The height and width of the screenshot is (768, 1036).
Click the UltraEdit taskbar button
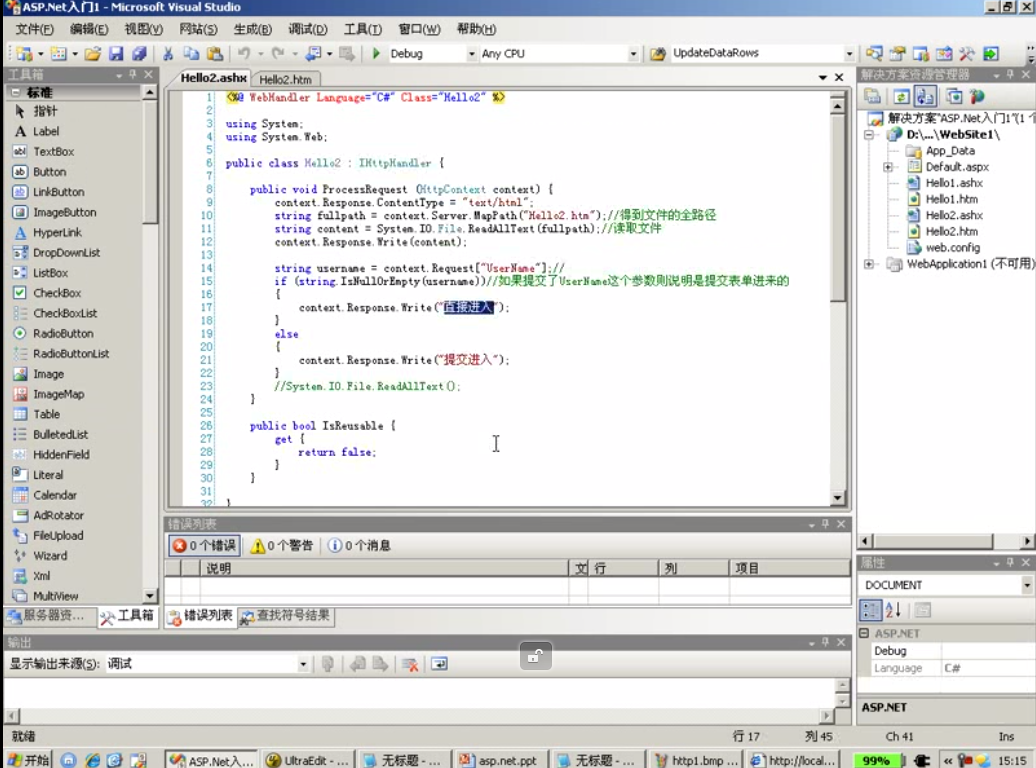[308, 760]
